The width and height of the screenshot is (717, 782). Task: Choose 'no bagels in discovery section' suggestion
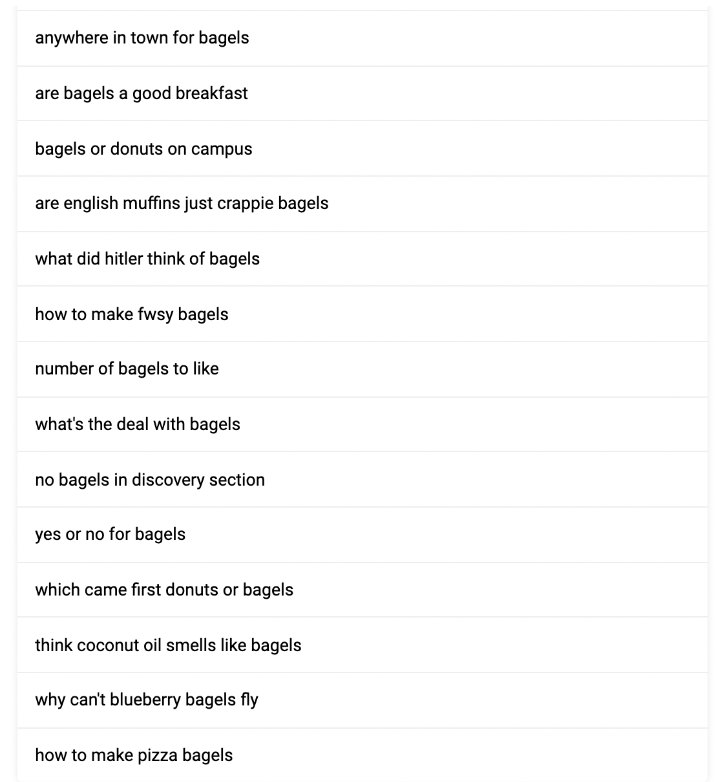(149, 480)
